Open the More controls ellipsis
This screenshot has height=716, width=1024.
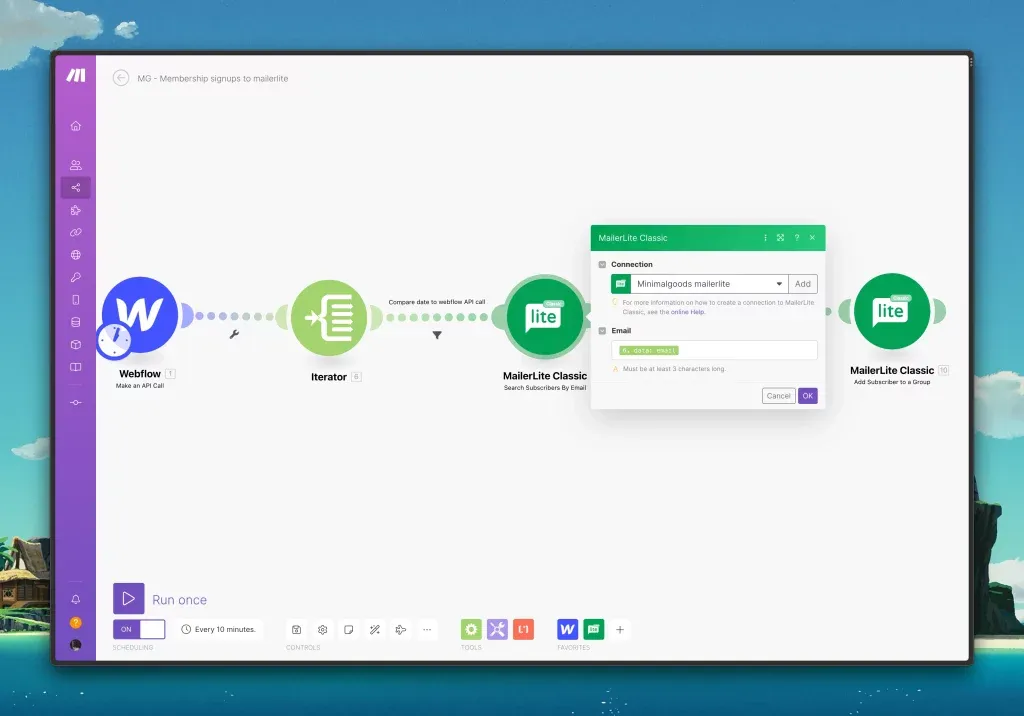click(427, 630)
